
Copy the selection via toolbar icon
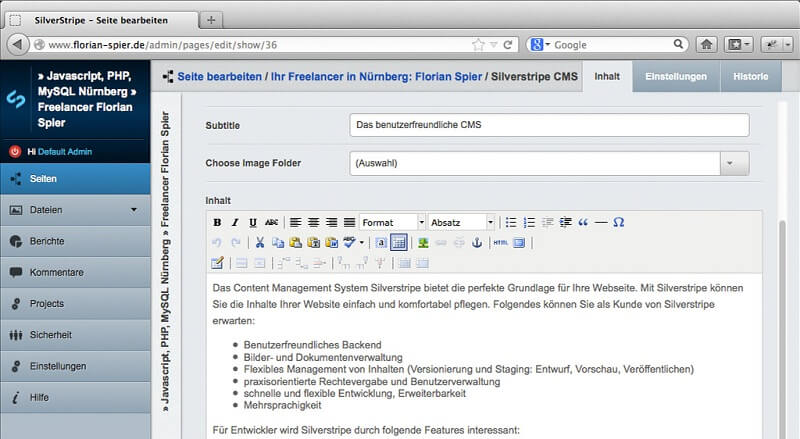click(x=278, y=242)
